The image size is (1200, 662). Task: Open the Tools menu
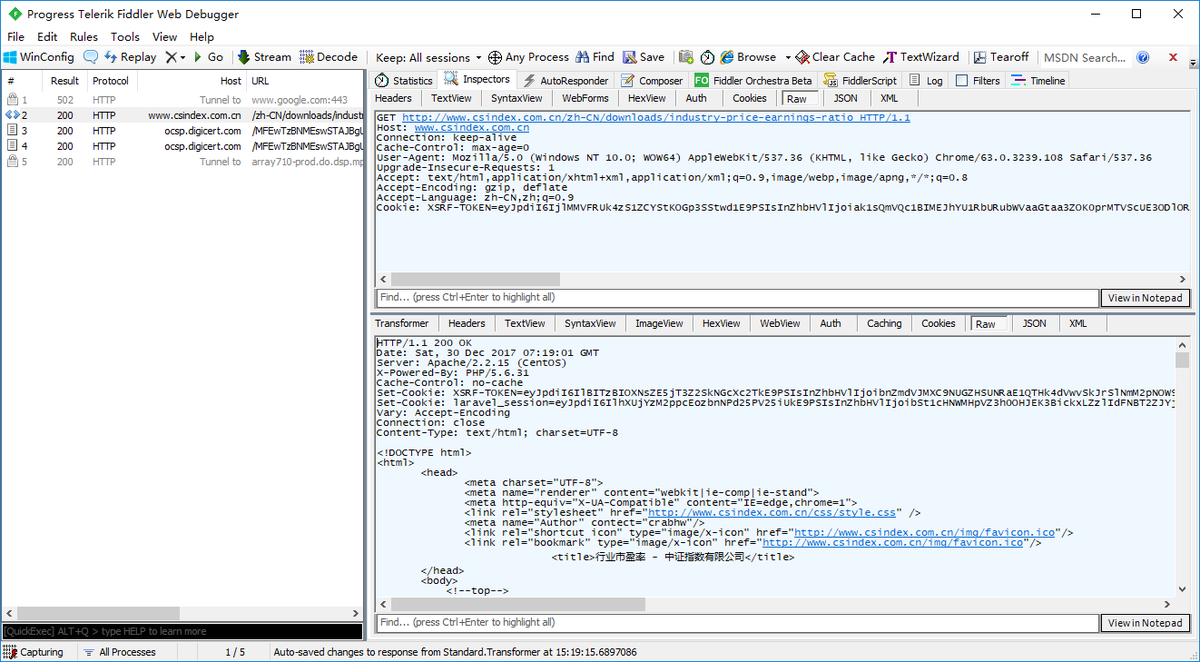coord(125,36)
